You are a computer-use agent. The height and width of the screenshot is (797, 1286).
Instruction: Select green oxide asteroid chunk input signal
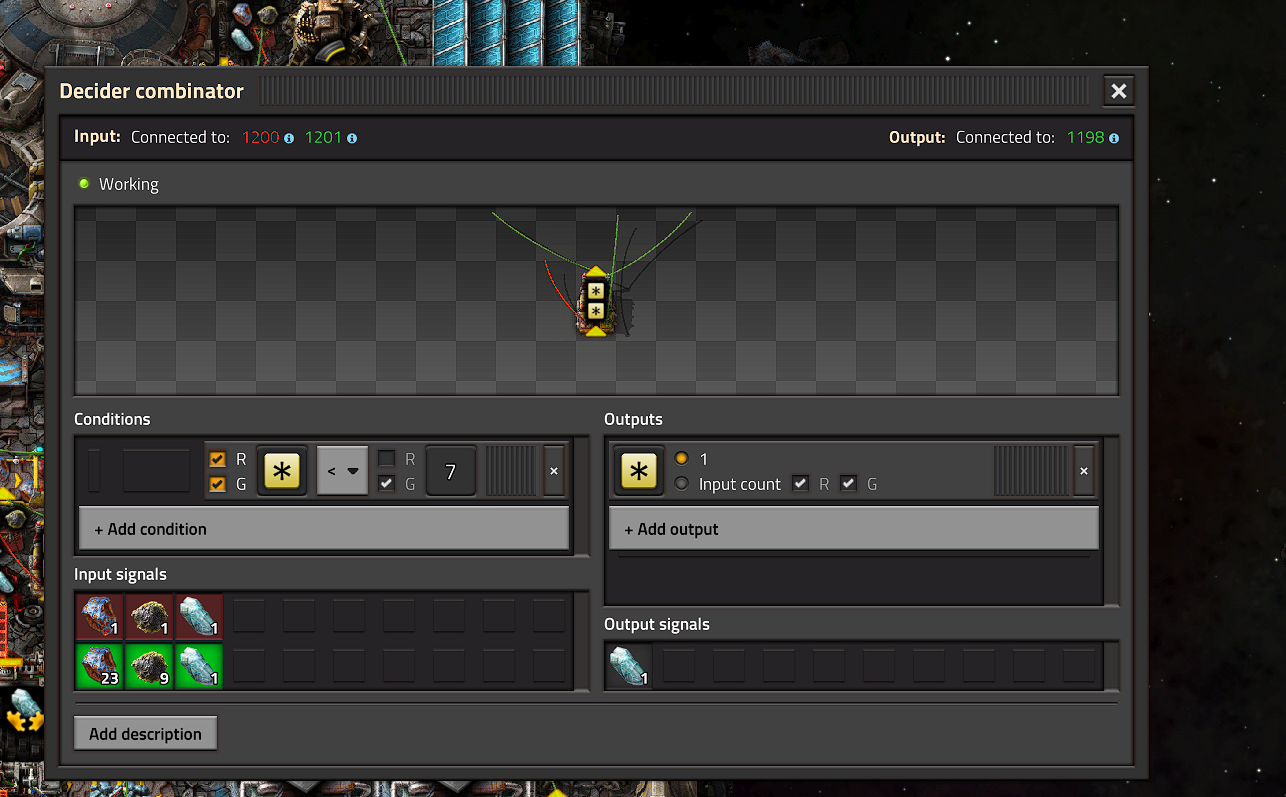pyautogui.click(x=199, y=666)
